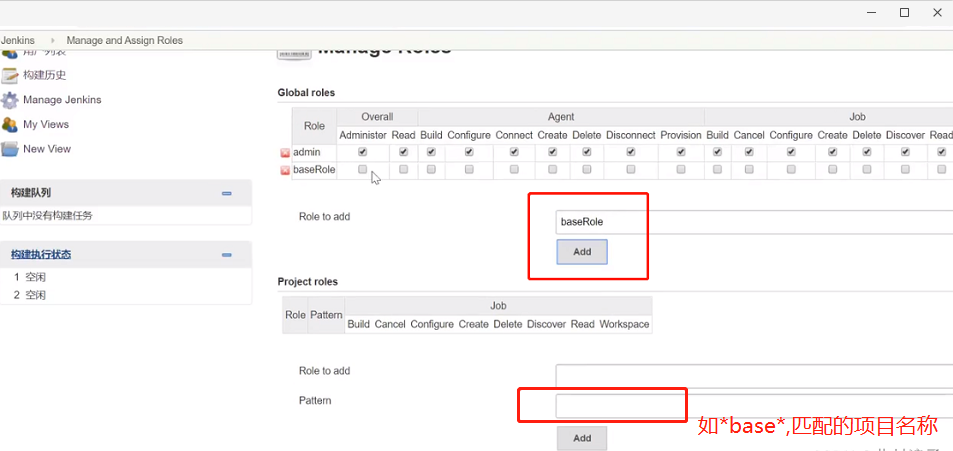The height and width of the screenshot is (451, 953).
Task: Click the Agent column group header
Action: 561,117
